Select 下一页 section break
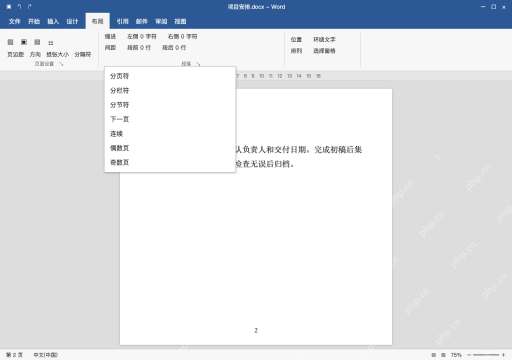 [x=170, y=119]
